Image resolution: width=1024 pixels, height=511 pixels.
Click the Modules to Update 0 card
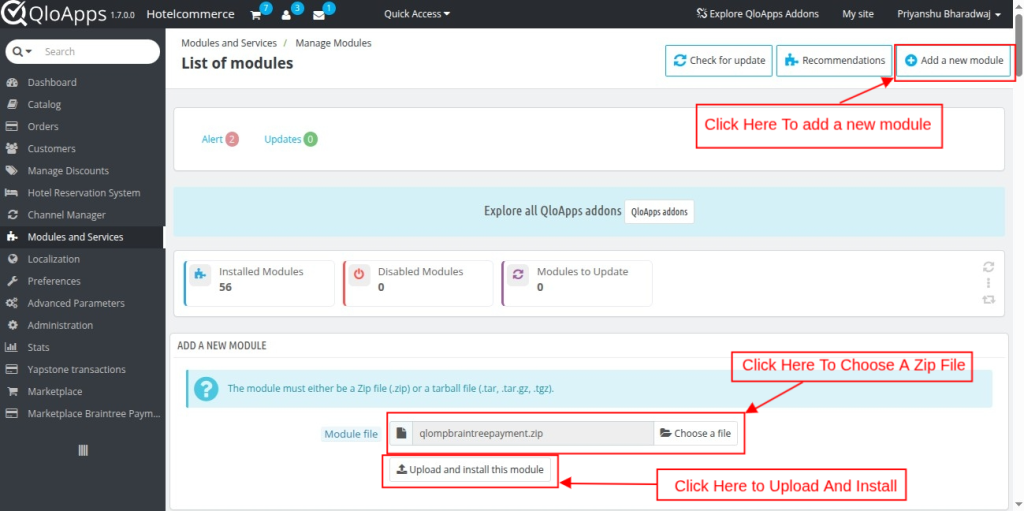577,284
